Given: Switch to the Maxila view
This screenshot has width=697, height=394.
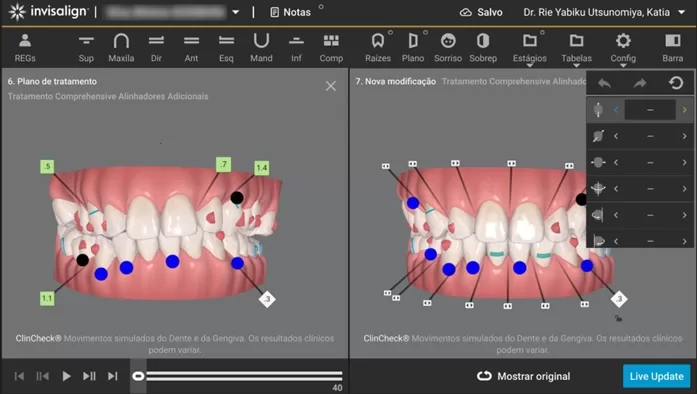Looking at the screenshot, I should coord(121,48).
